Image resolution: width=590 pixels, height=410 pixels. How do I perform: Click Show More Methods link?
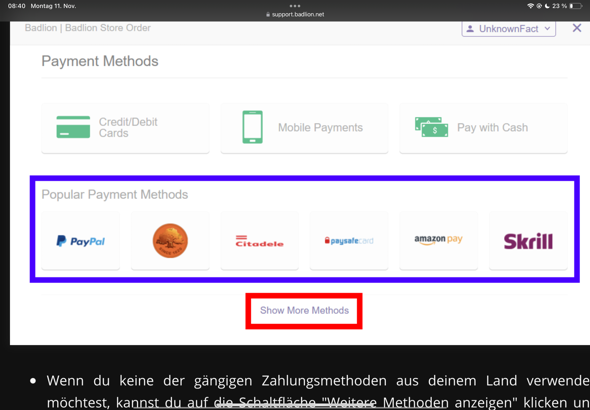tap(304, 310)
